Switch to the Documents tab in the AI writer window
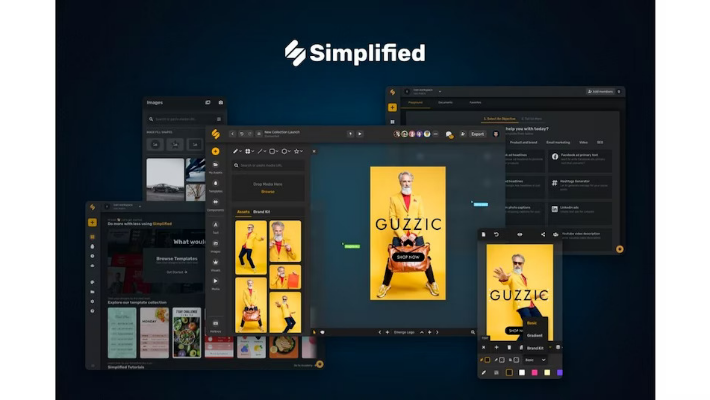The height and width of the screenshot is (400, 710). [445, 103]
